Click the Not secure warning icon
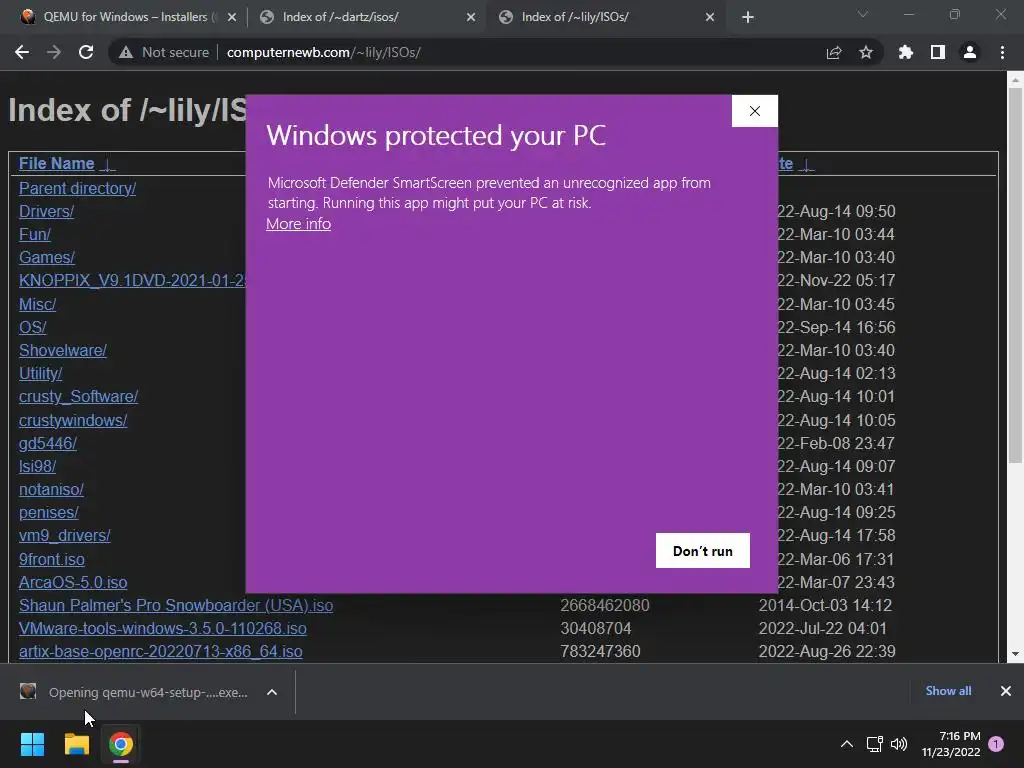 click(x=125, y=52)
